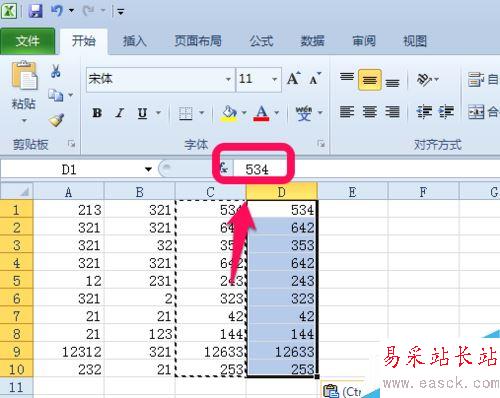
Task: Click the phonetic guide 文 icon
Action: (304, 113)
